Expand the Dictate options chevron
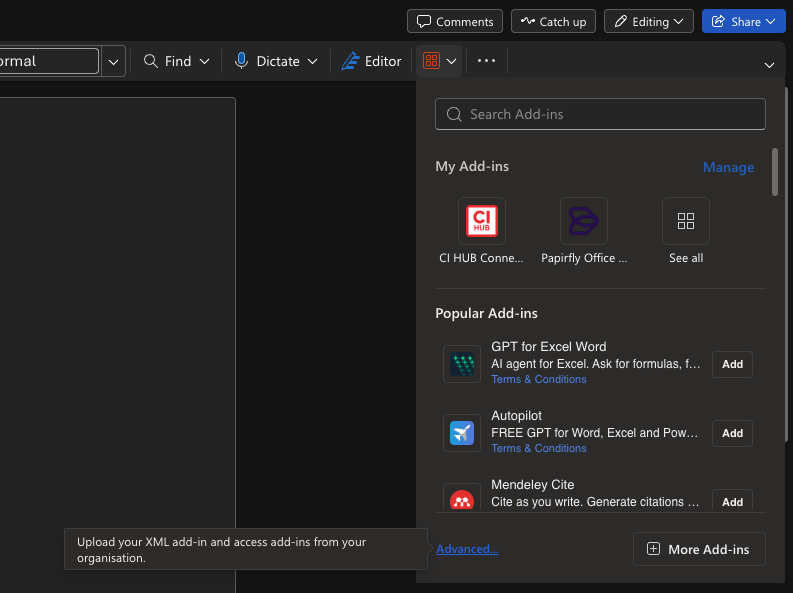The width and height of the screenshot is (793, 593). pos(313,62)
